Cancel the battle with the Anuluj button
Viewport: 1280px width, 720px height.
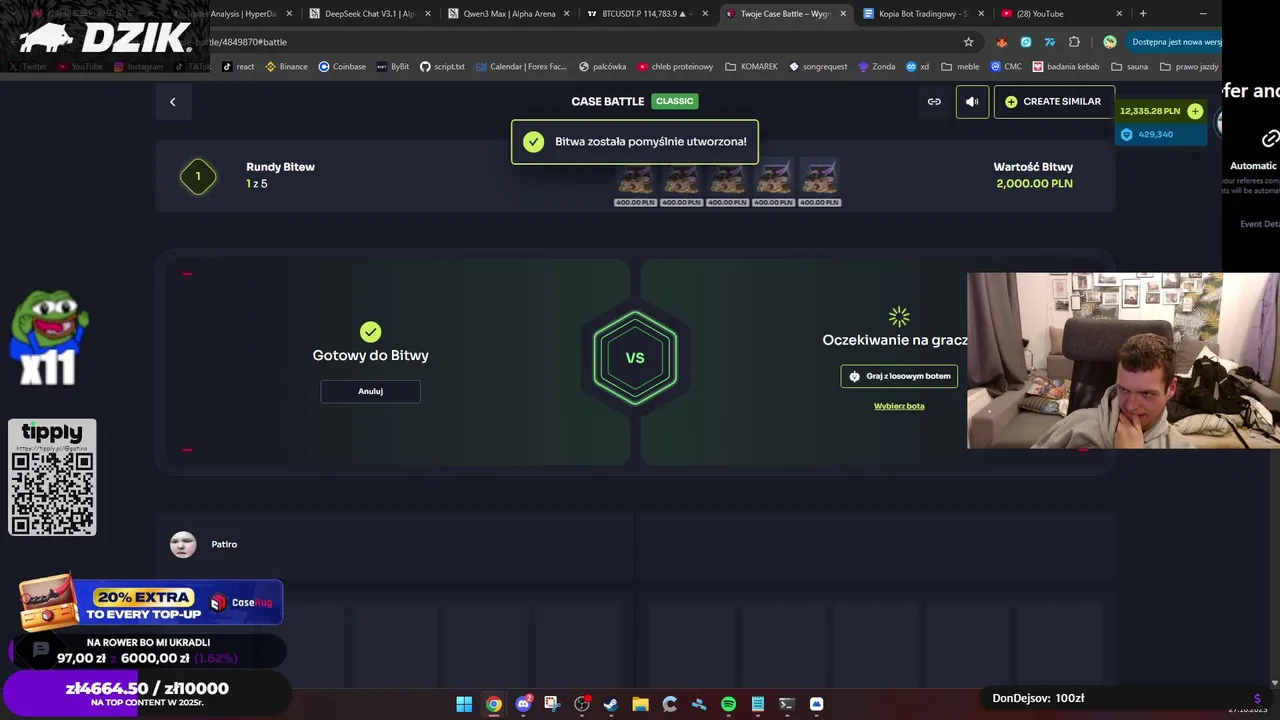click(370, 391)
